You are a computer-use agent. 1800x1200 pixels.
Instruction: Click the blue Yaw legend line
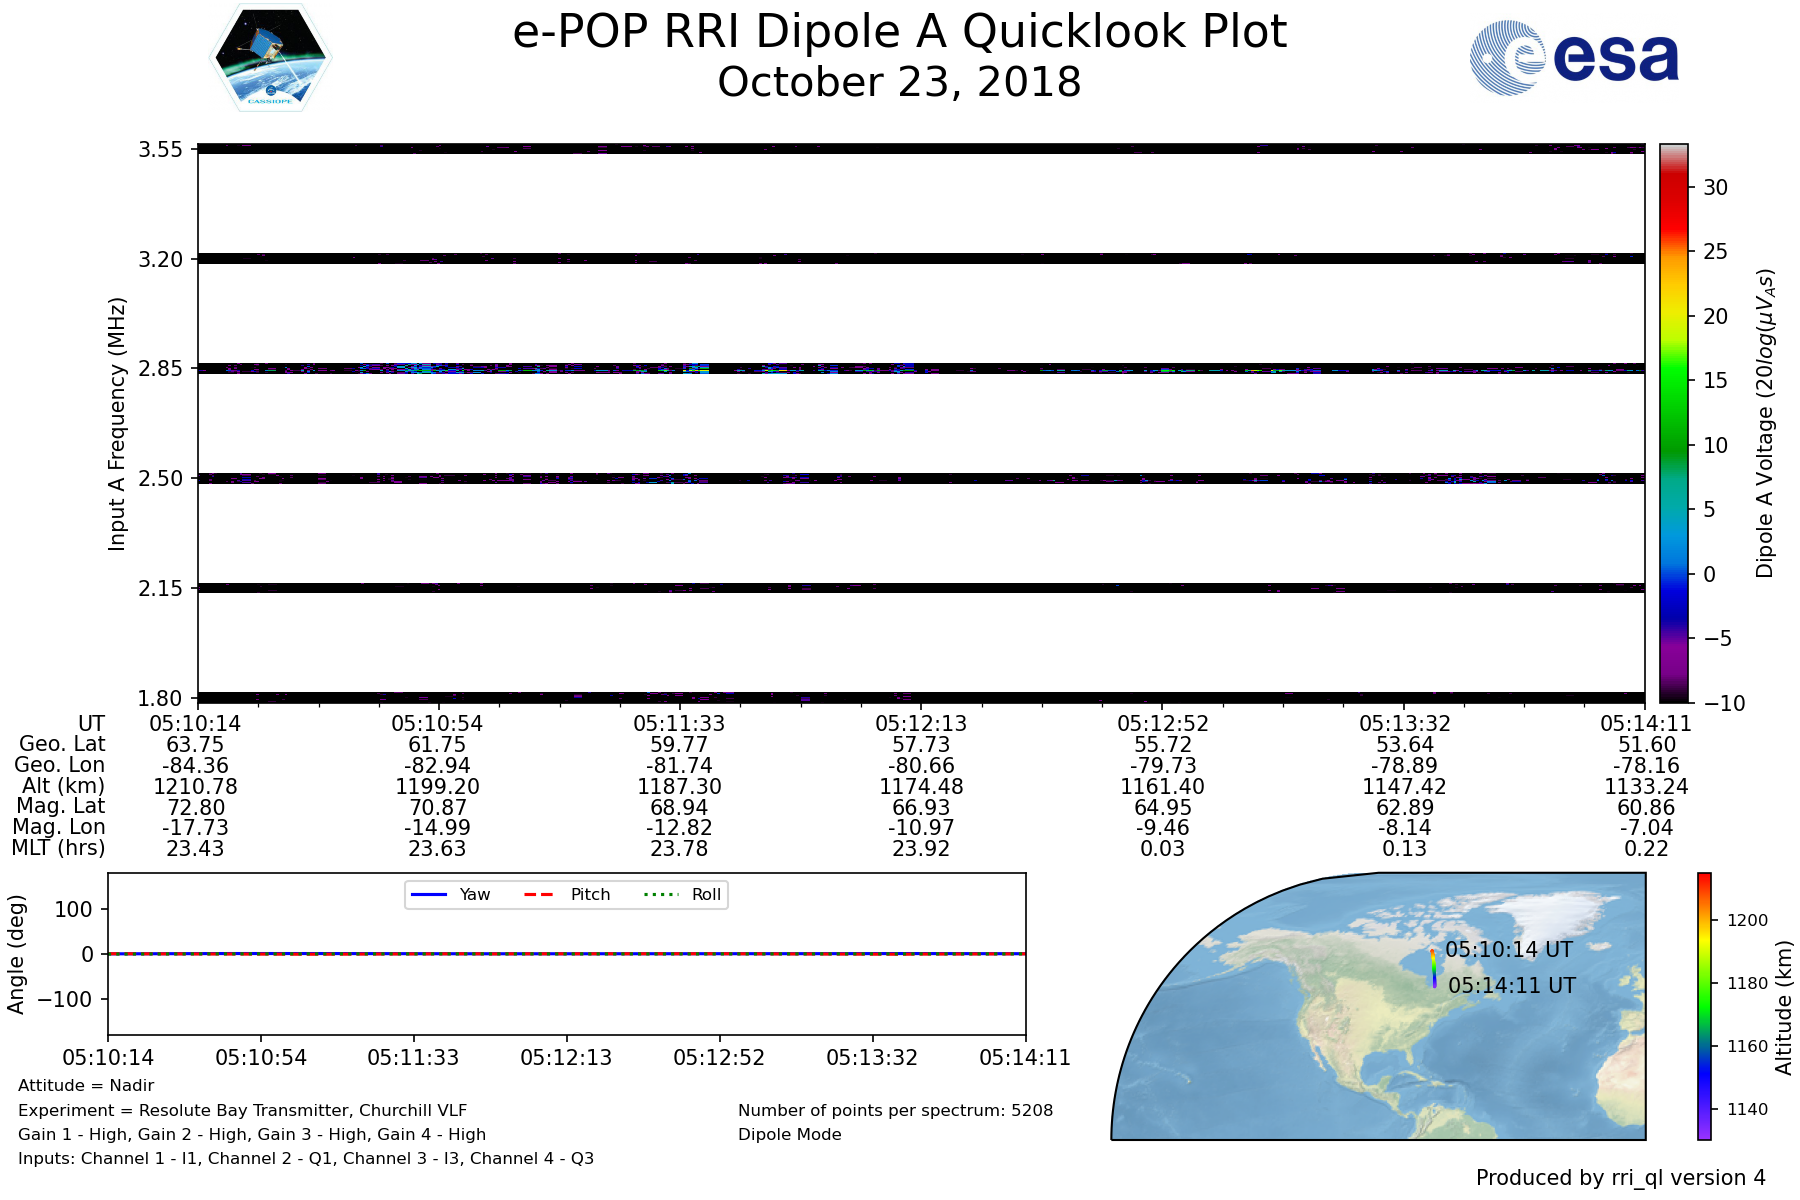[428, 894]
